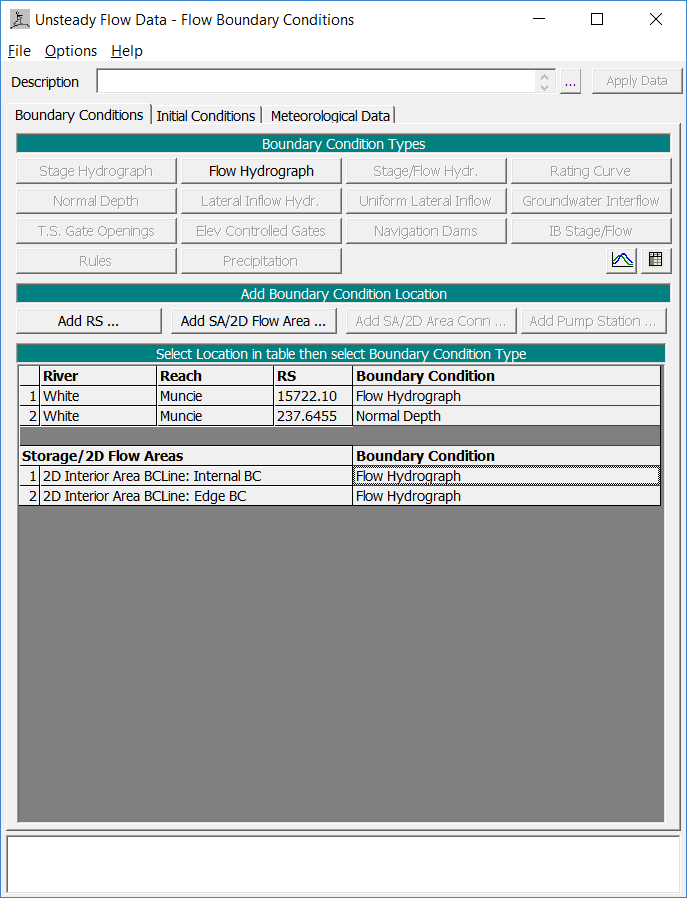This screenshot has width=687, height=898.
Task: Click the T.S. Gate Openings button
Action: point(96,231)
